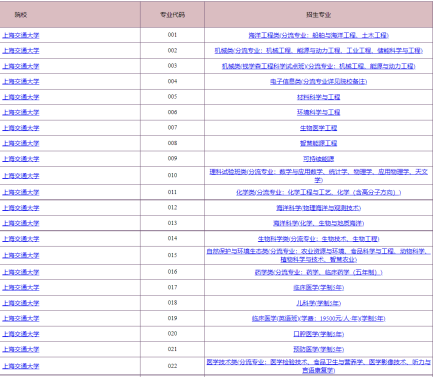The width and height of the screenshot is (433, 377).
Task: Select the code cell 001
Action: coord(172,35)
